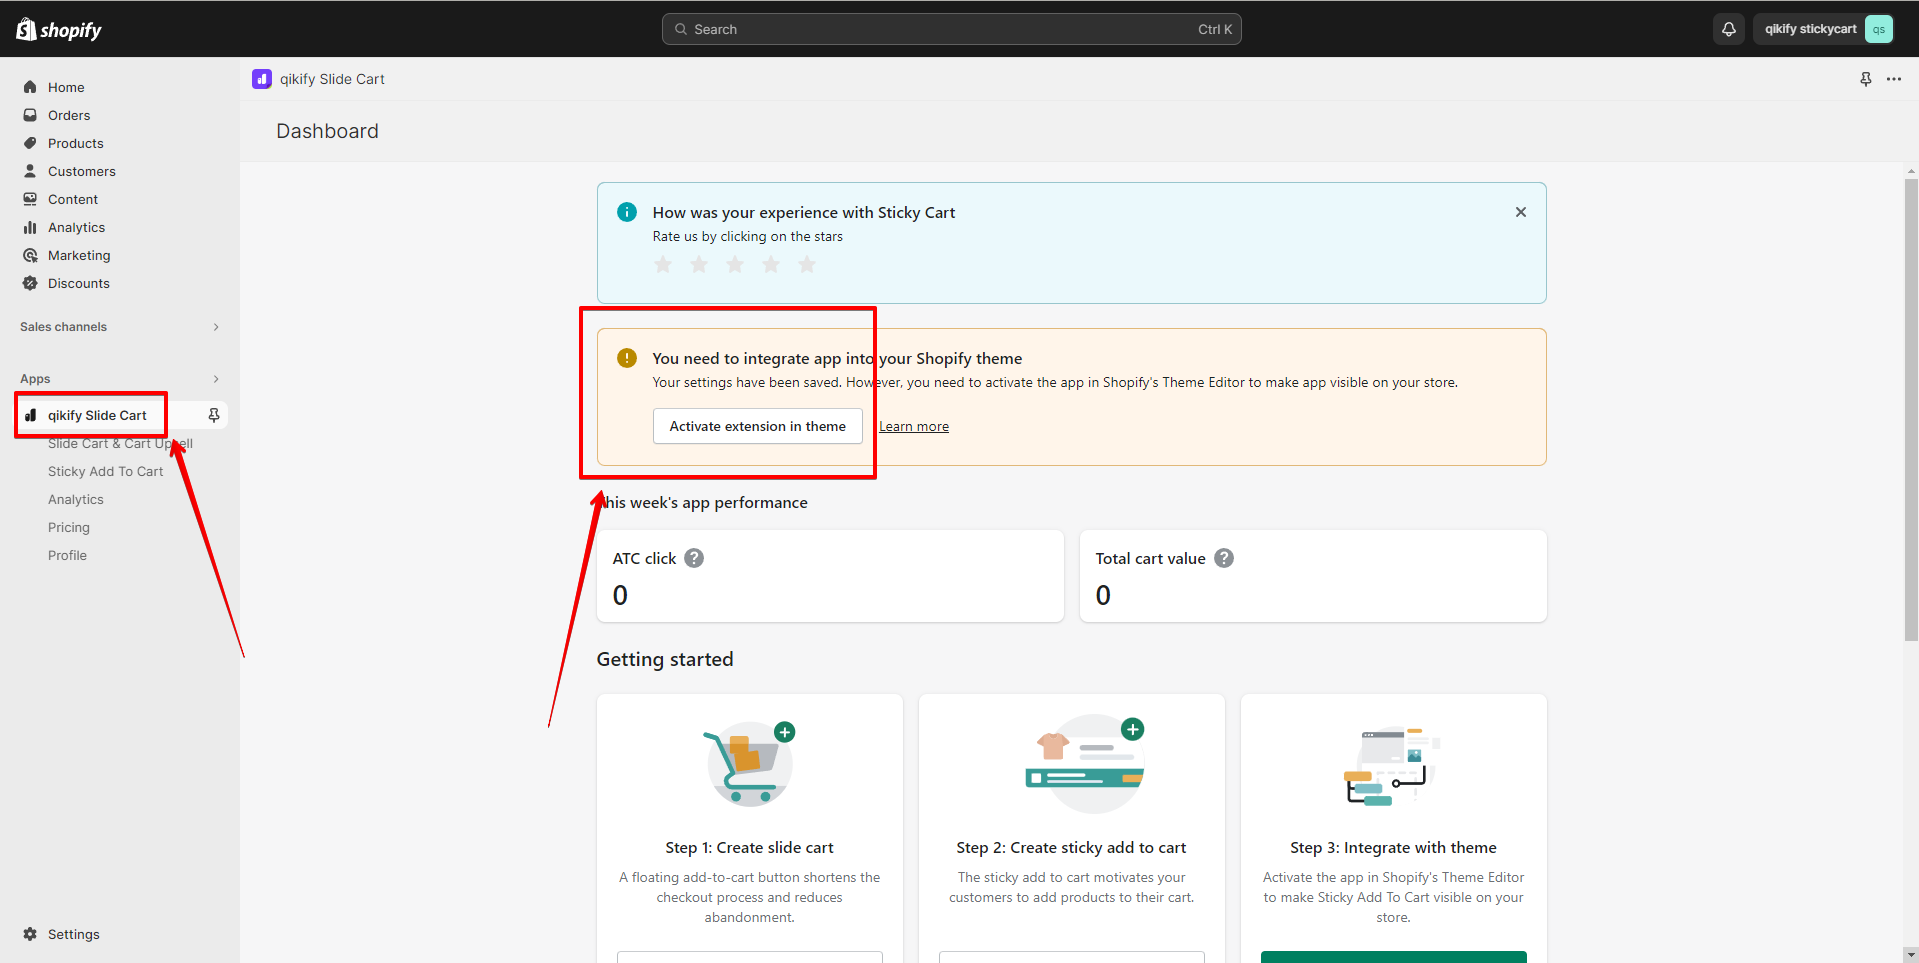Screen dimensions: 1919x963
Task: Click 'Step 3: Integrate with theme' title
Action: point(1393,848)
